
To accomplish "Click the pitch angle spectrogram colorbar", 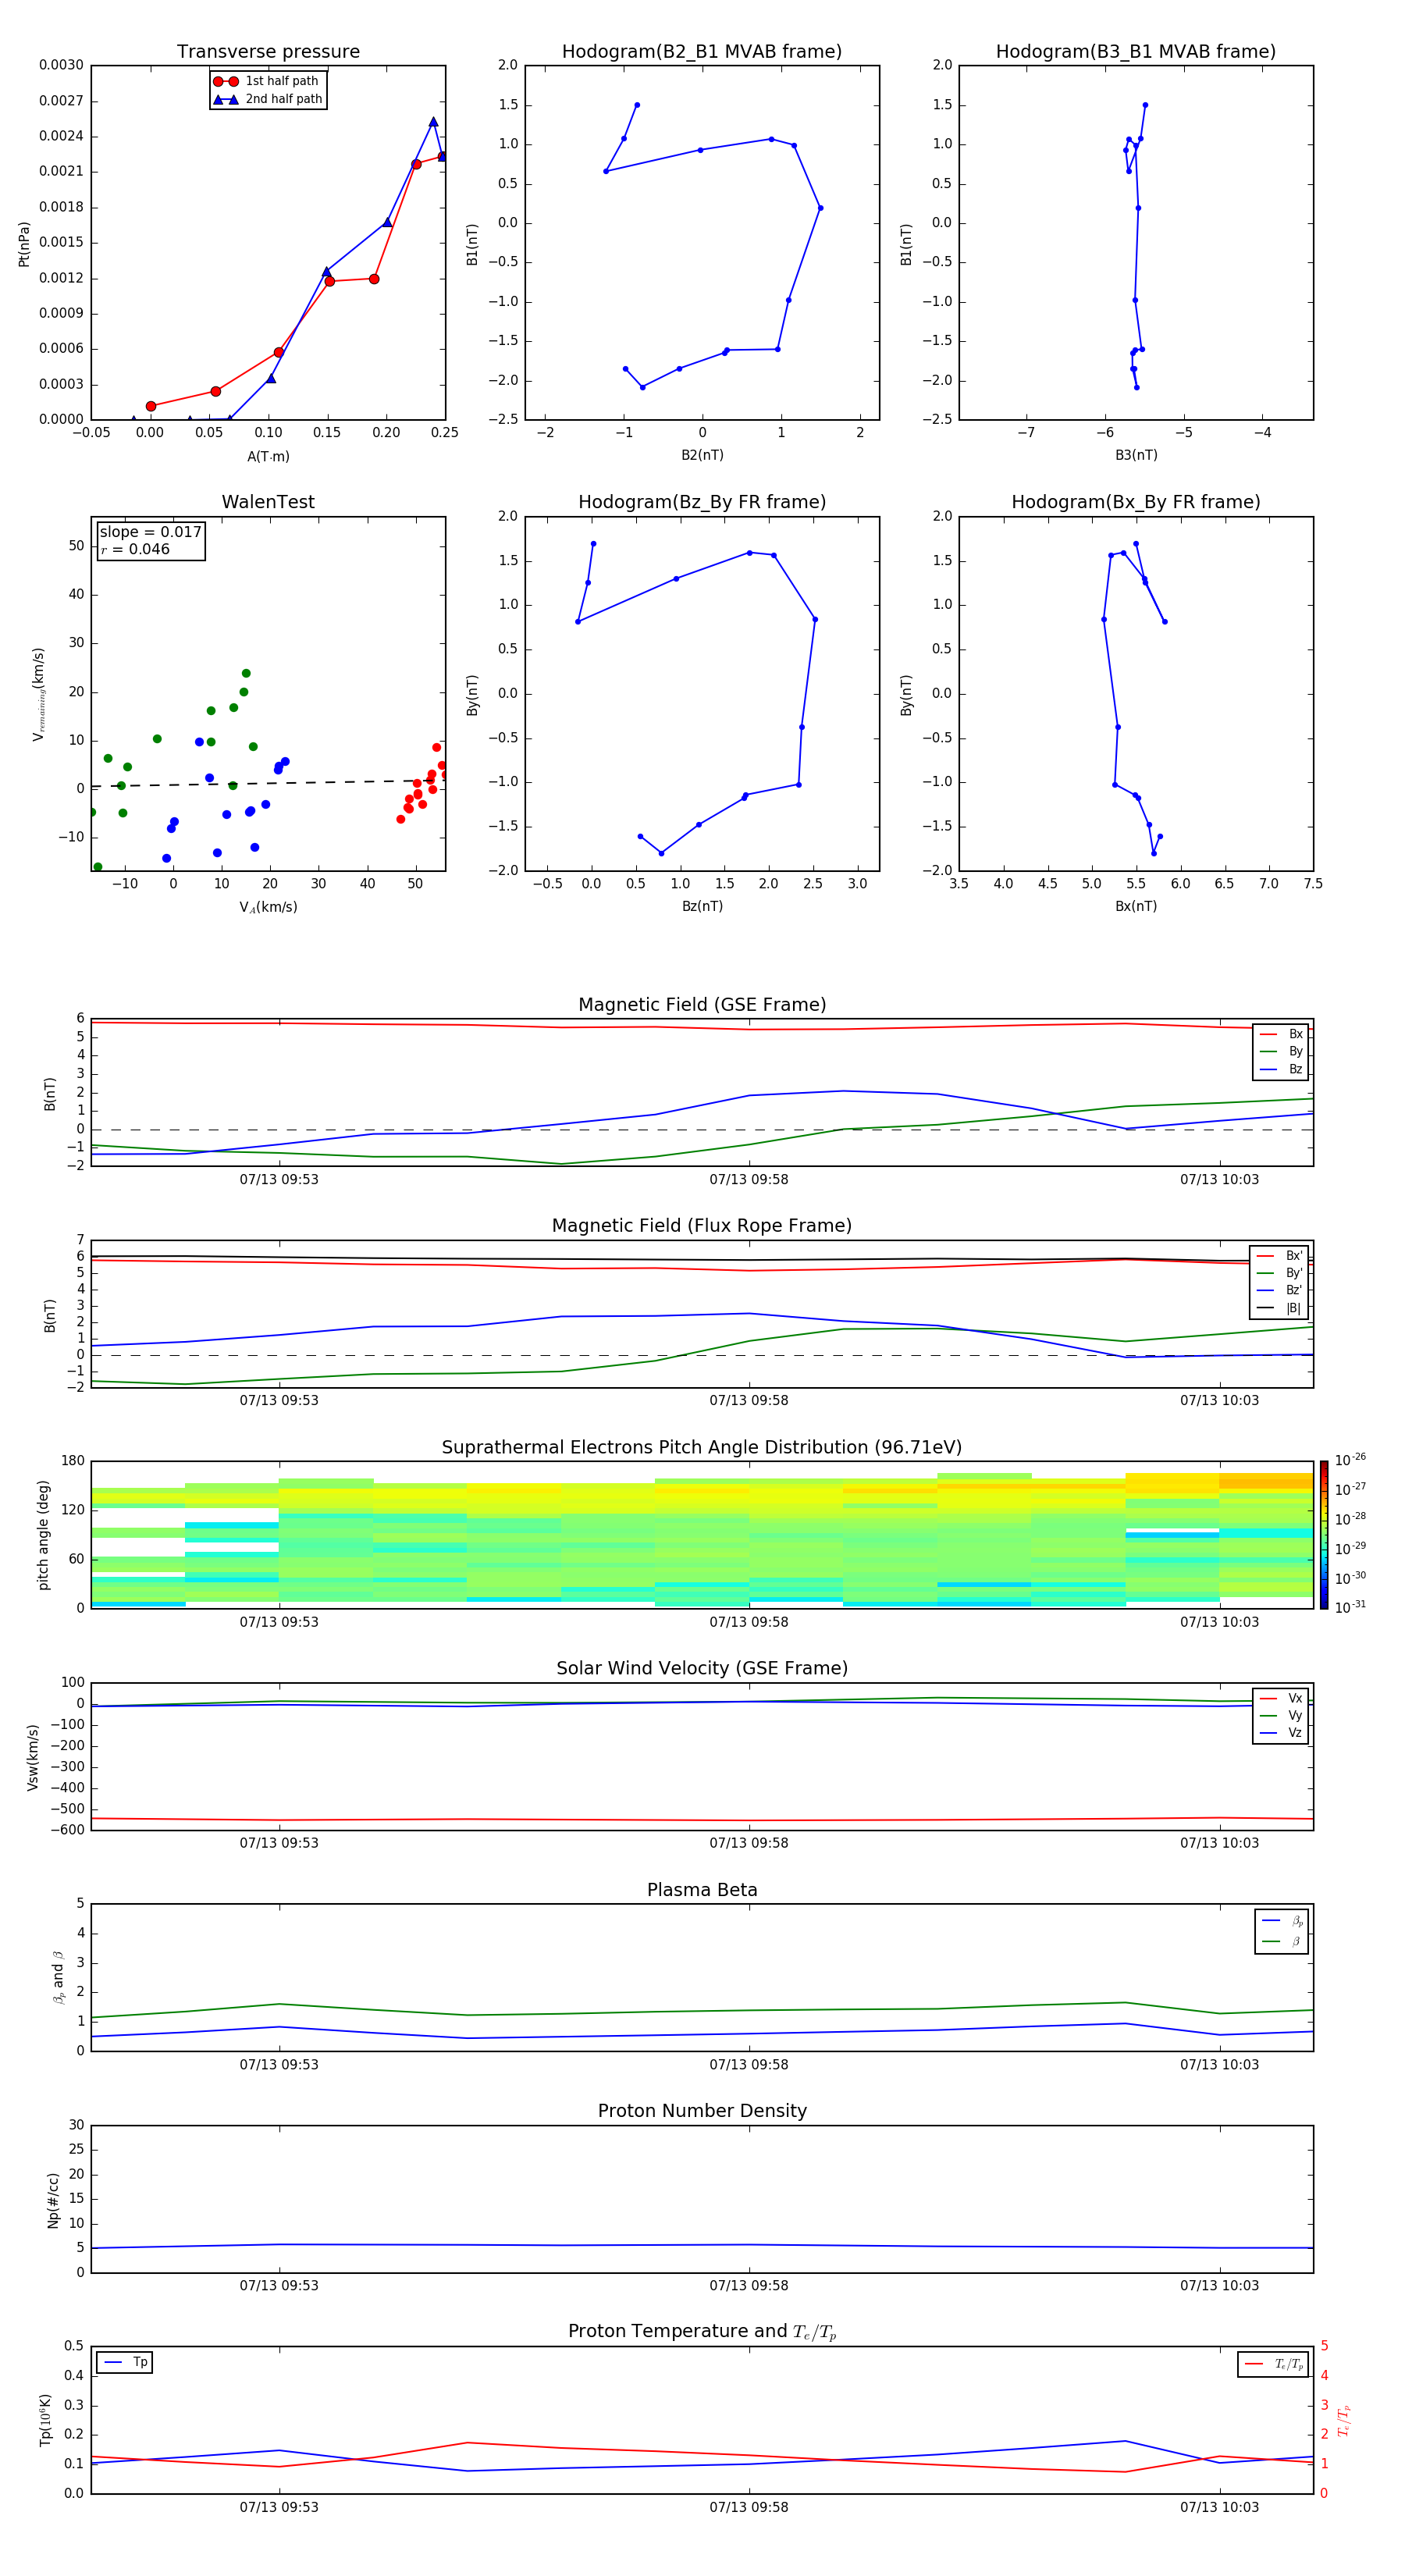I will click(x=1324, y=1535).
